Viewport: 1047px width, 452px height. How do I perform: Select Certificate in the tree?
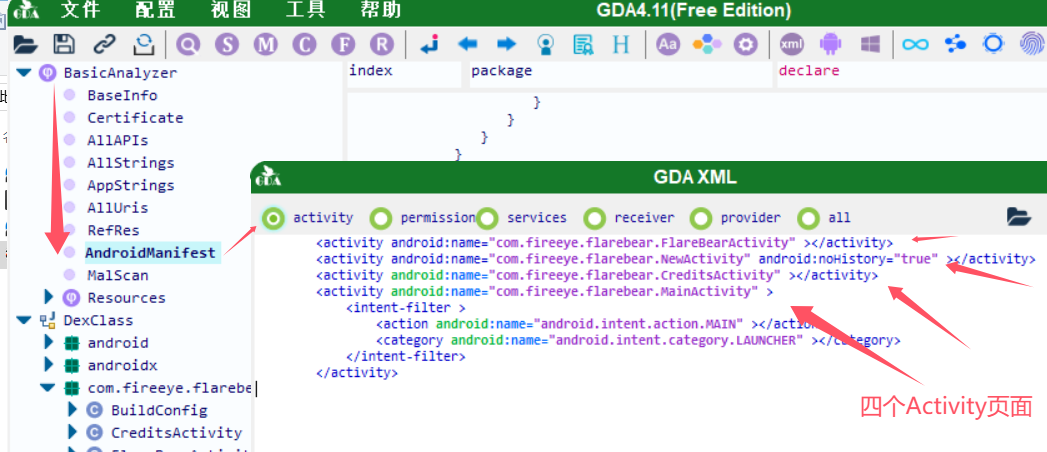click(x=135, y=118)
